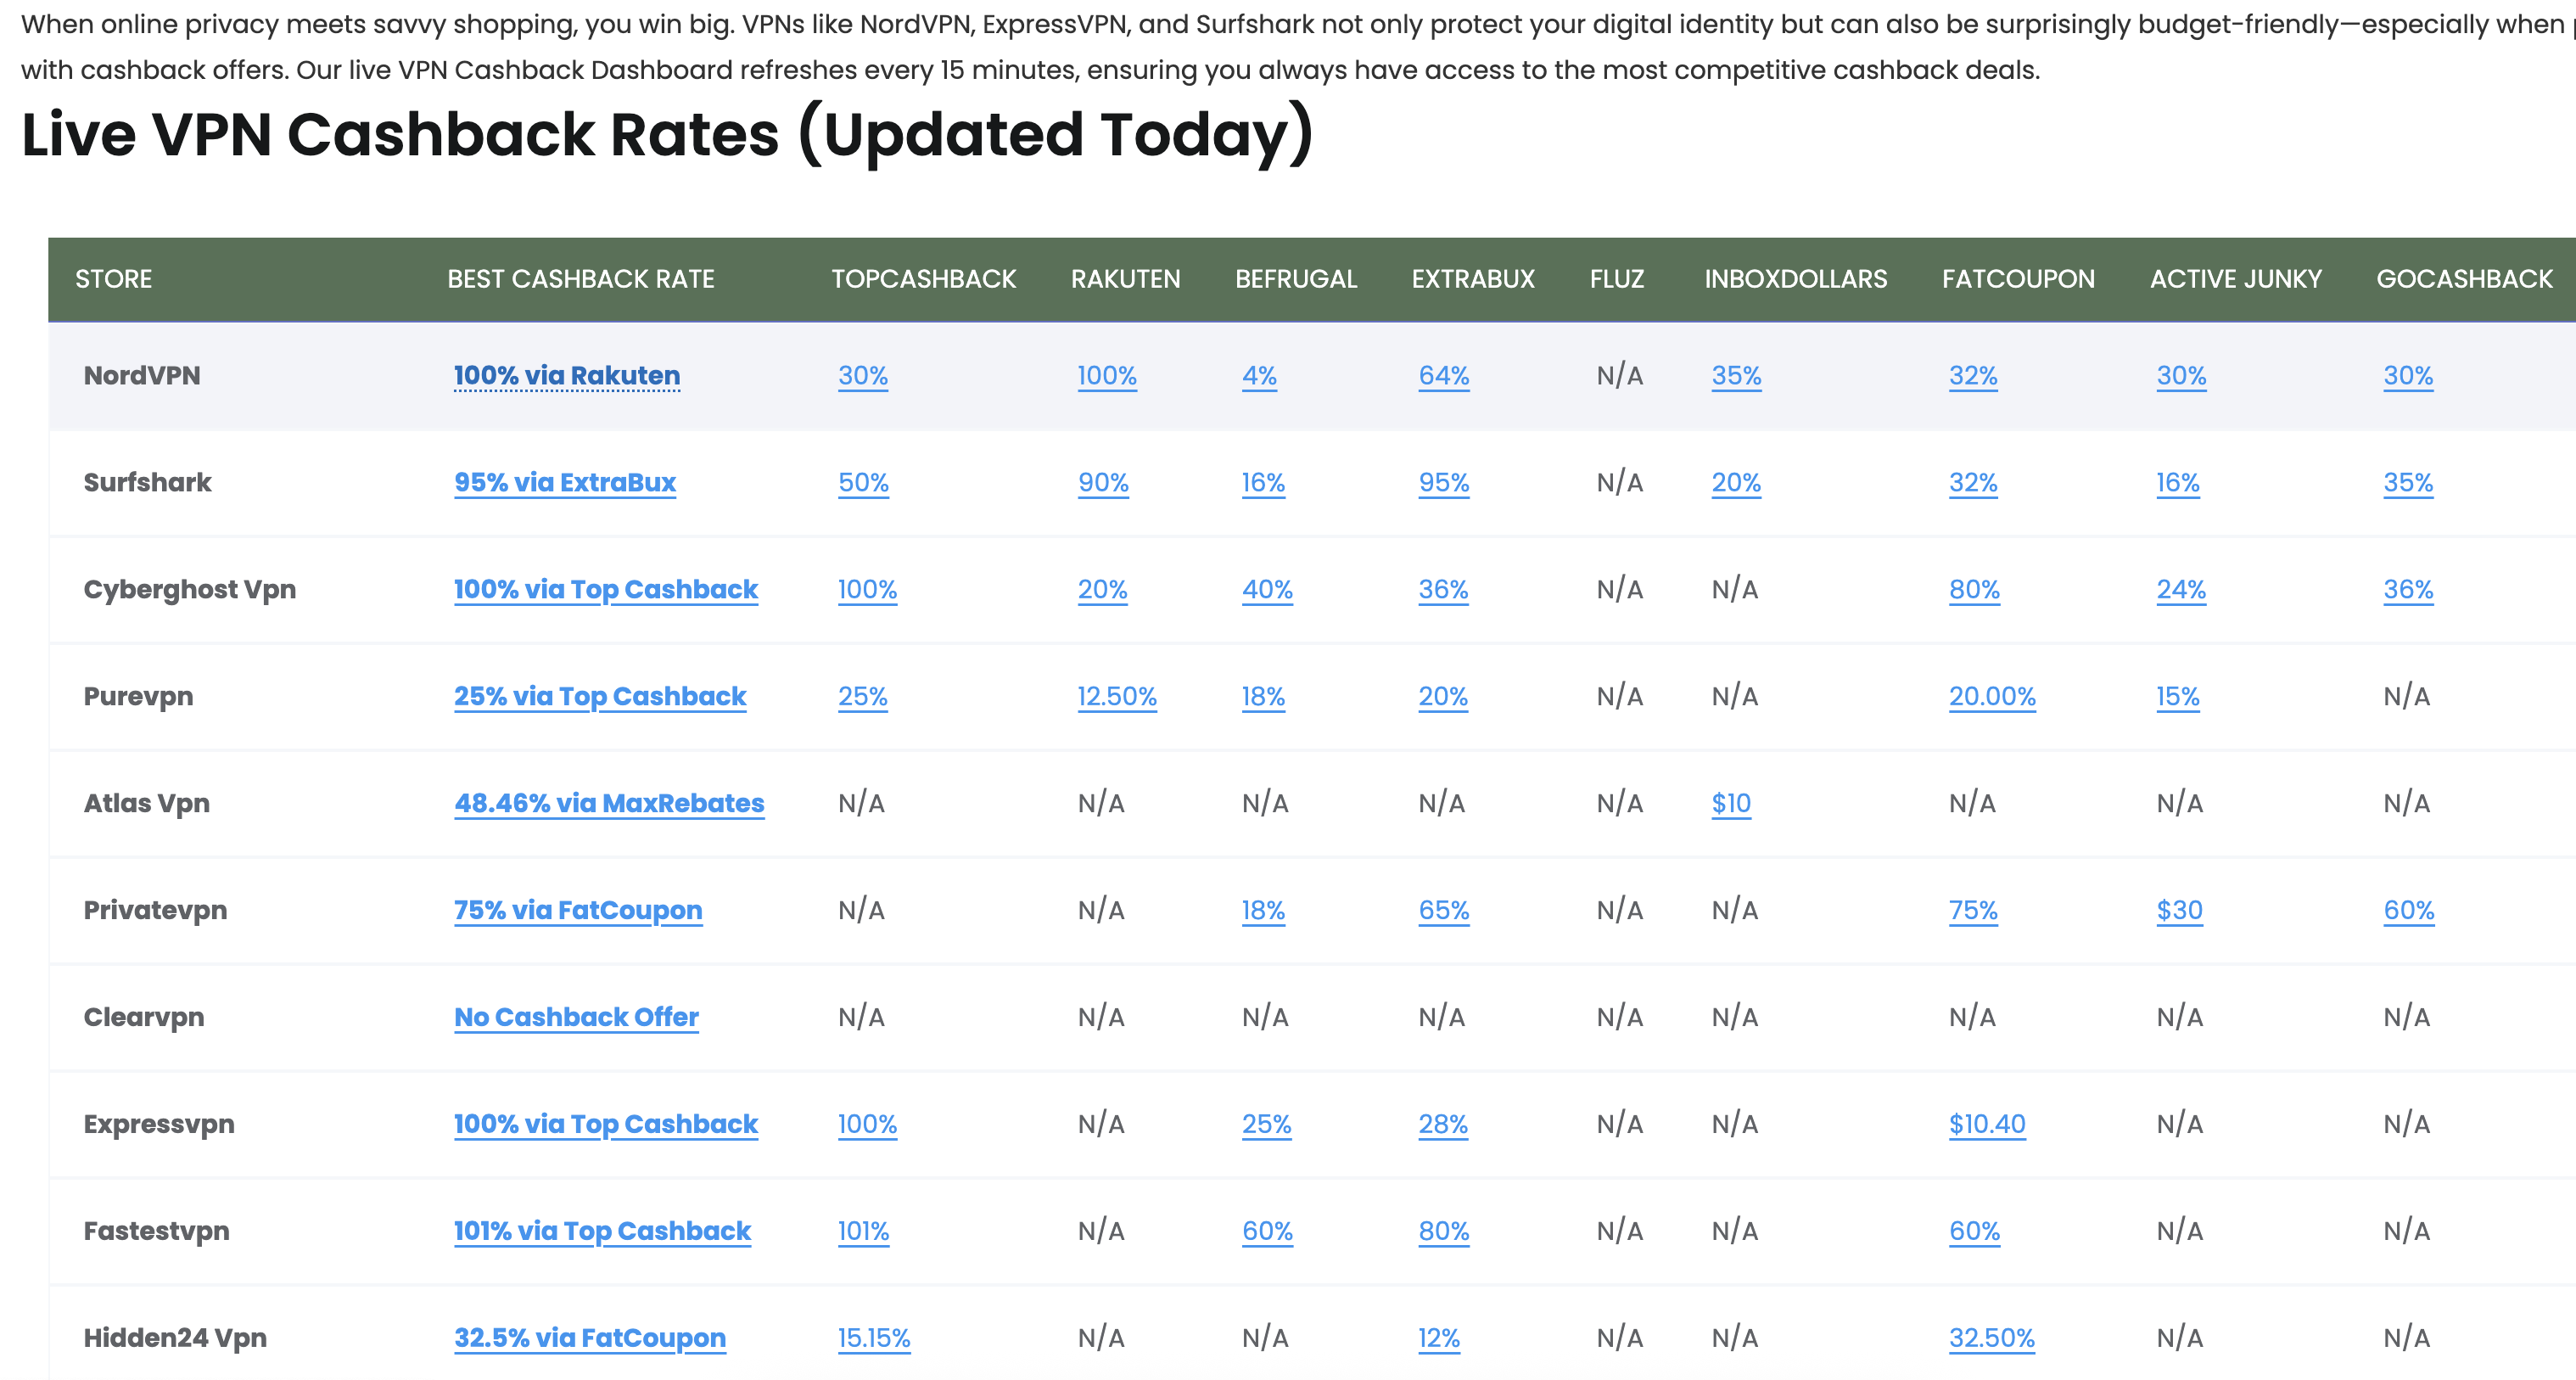Click Privatevpn's 65% ExtraBux rate

pyautogui.click(x=1444, y=911)
